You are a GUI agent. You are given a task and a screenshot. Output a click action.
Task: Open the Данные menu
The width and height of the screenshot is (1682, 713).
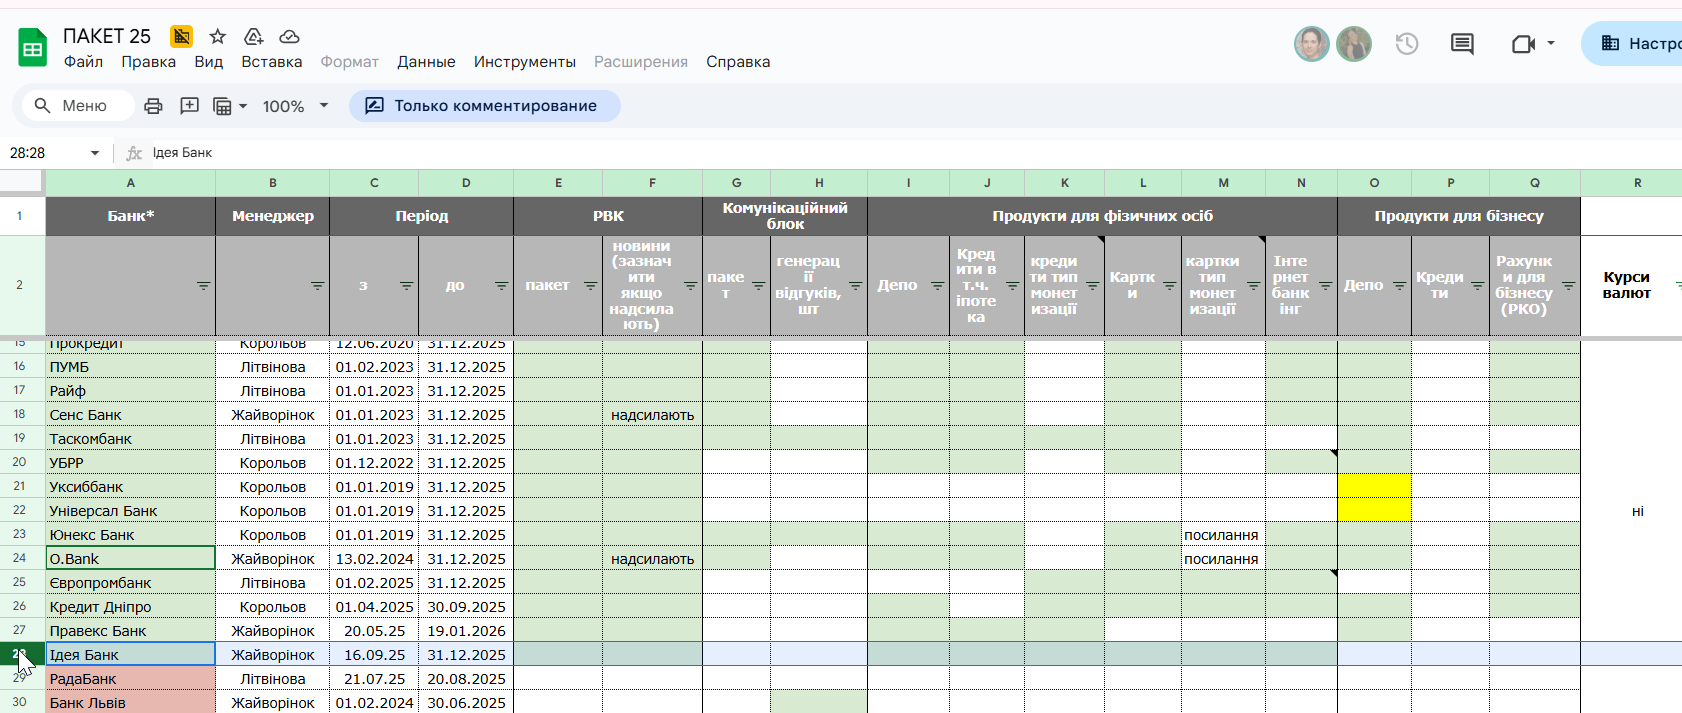pos(426,62)
